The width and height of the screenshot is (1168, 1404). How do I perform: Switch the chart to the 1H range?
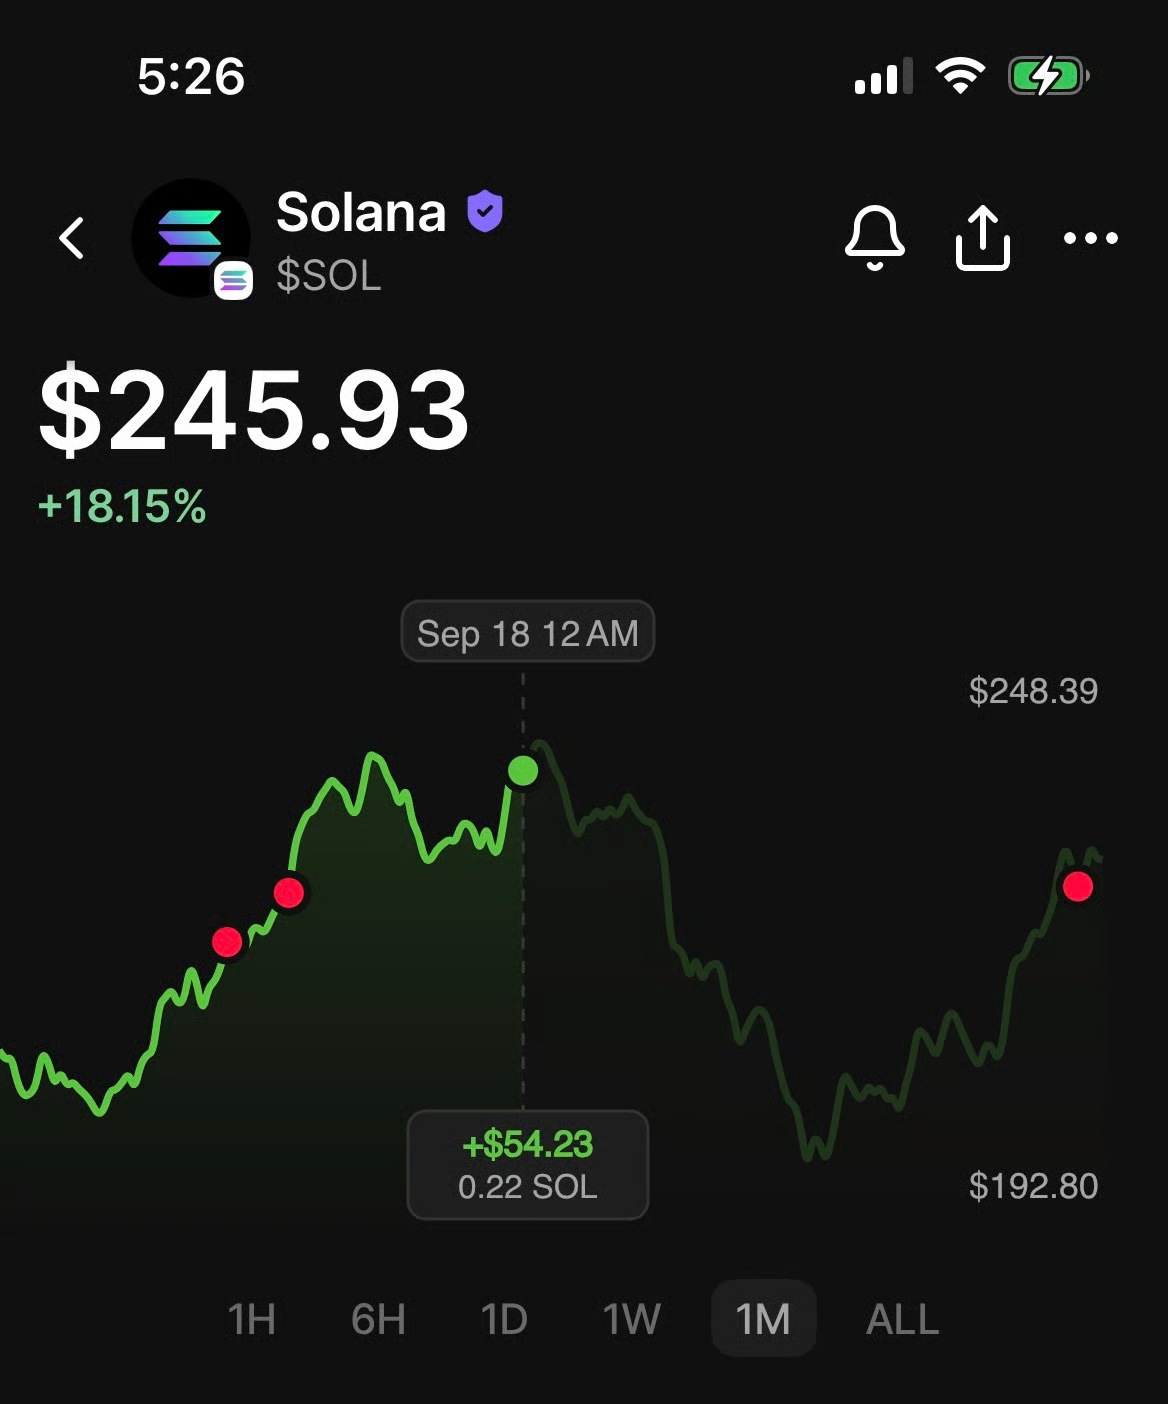tap(252, 1319)
